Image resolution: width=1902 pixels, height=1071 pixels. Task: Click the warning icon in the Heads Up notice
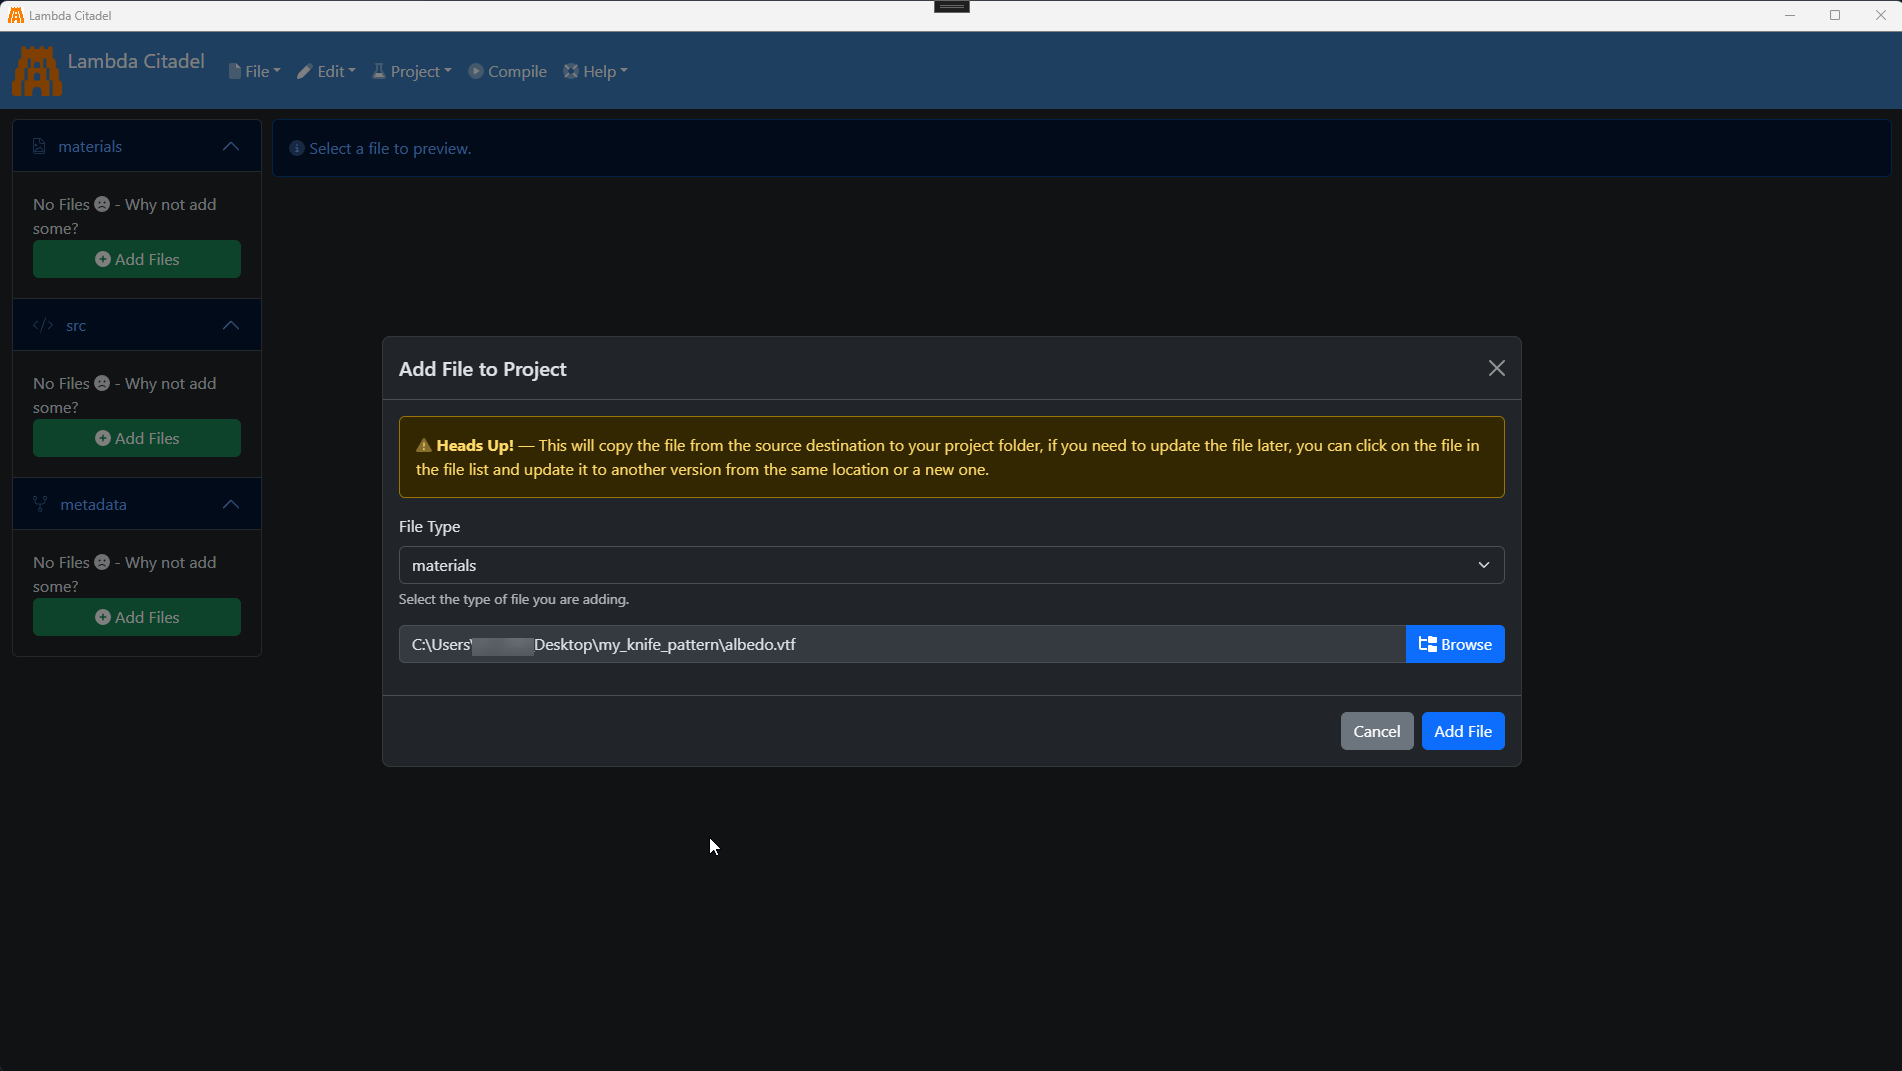tap(422, 446)
